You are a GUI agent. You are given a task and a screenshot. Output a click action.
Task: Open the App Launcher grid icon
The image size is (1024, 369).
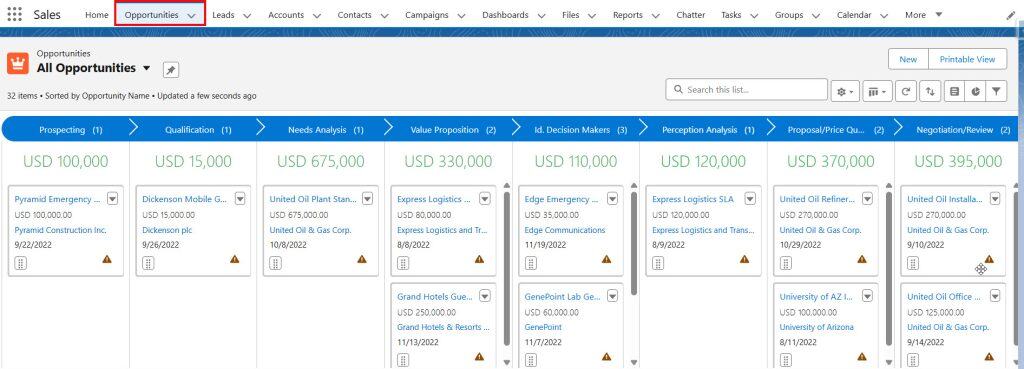[14, 14]
